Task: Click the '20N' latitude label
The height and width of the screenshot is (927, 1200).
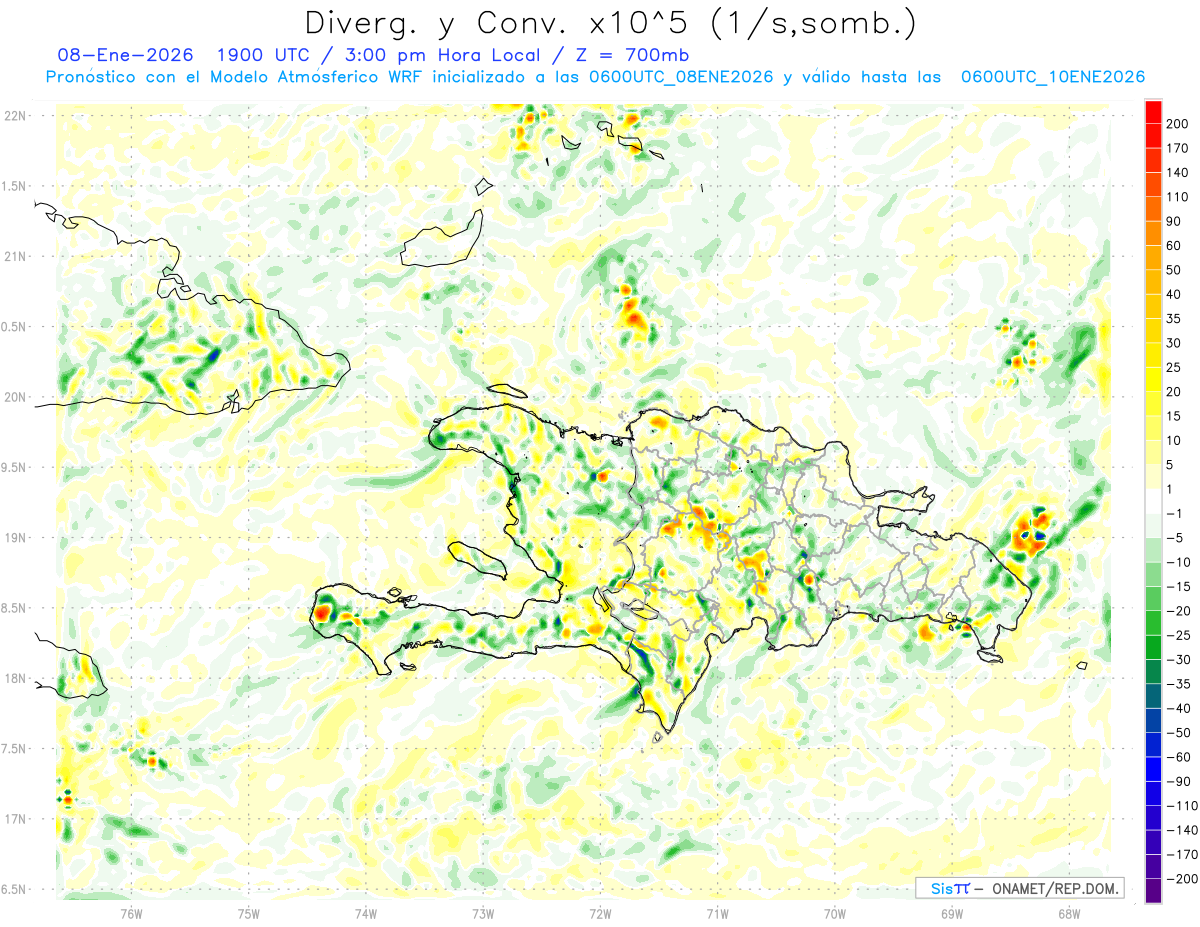Action: (x=15, y=397)
